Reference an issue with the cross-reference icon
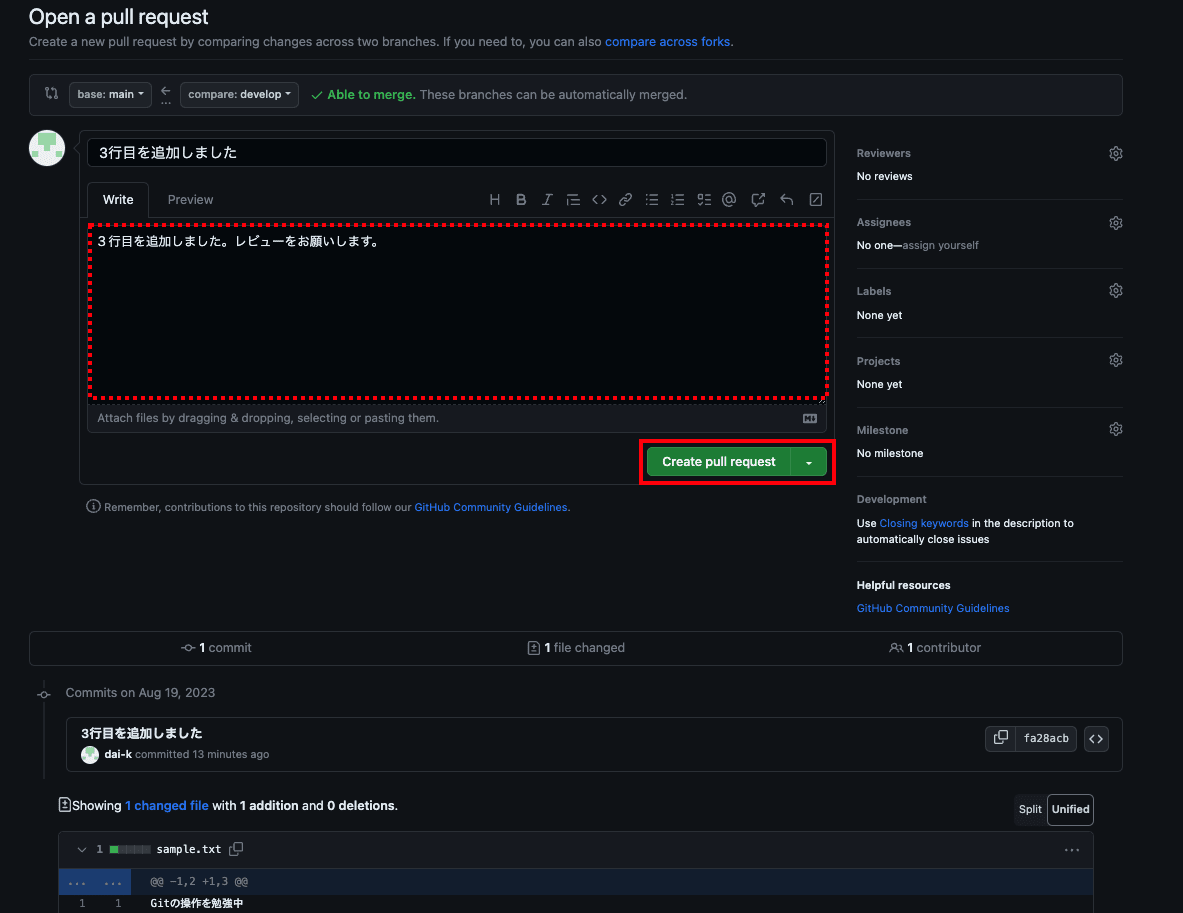 (758, 199)
